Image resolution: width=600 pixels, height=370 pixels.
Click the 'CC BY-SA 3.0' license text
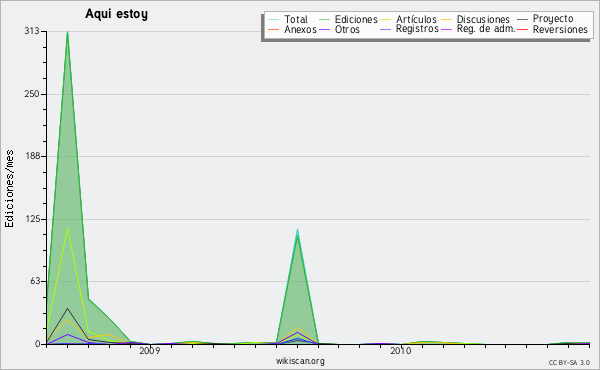[569, 363]
